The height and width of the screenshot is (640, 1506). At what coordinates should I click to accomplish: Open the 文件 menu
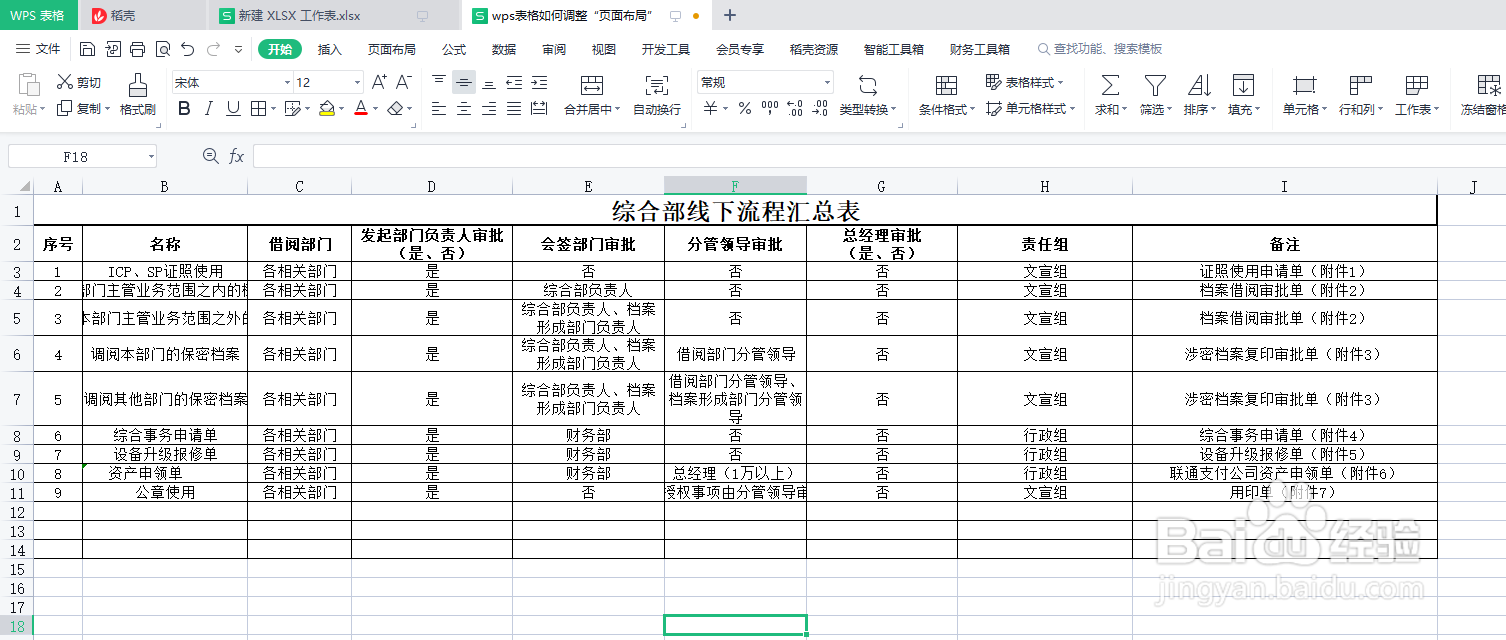click(x=38, y=49)
